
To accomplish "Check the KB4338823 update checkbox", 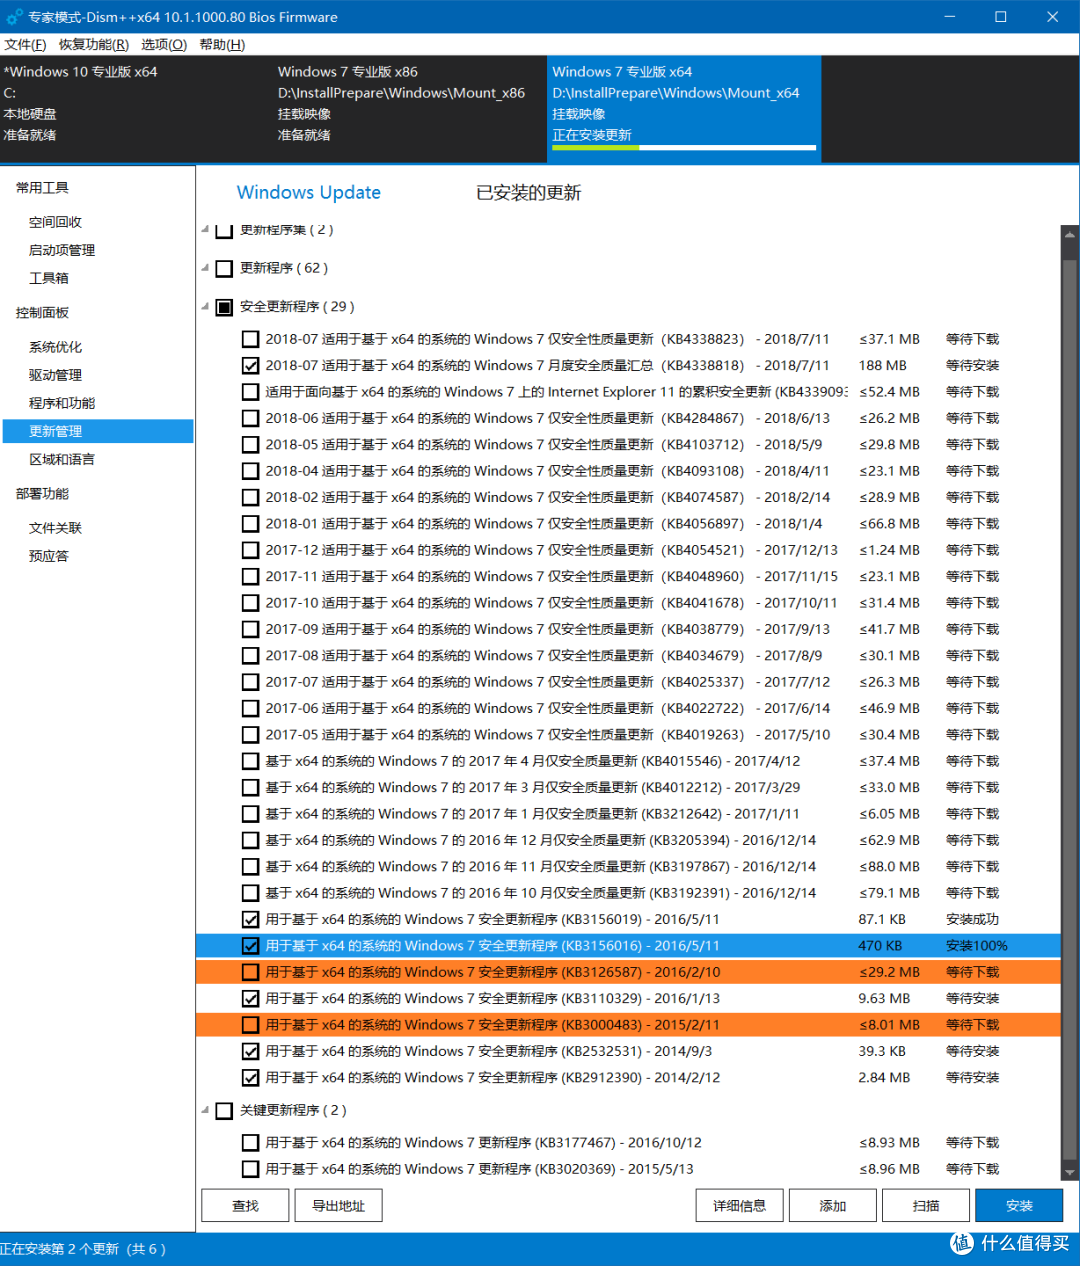I will point(250,339).
